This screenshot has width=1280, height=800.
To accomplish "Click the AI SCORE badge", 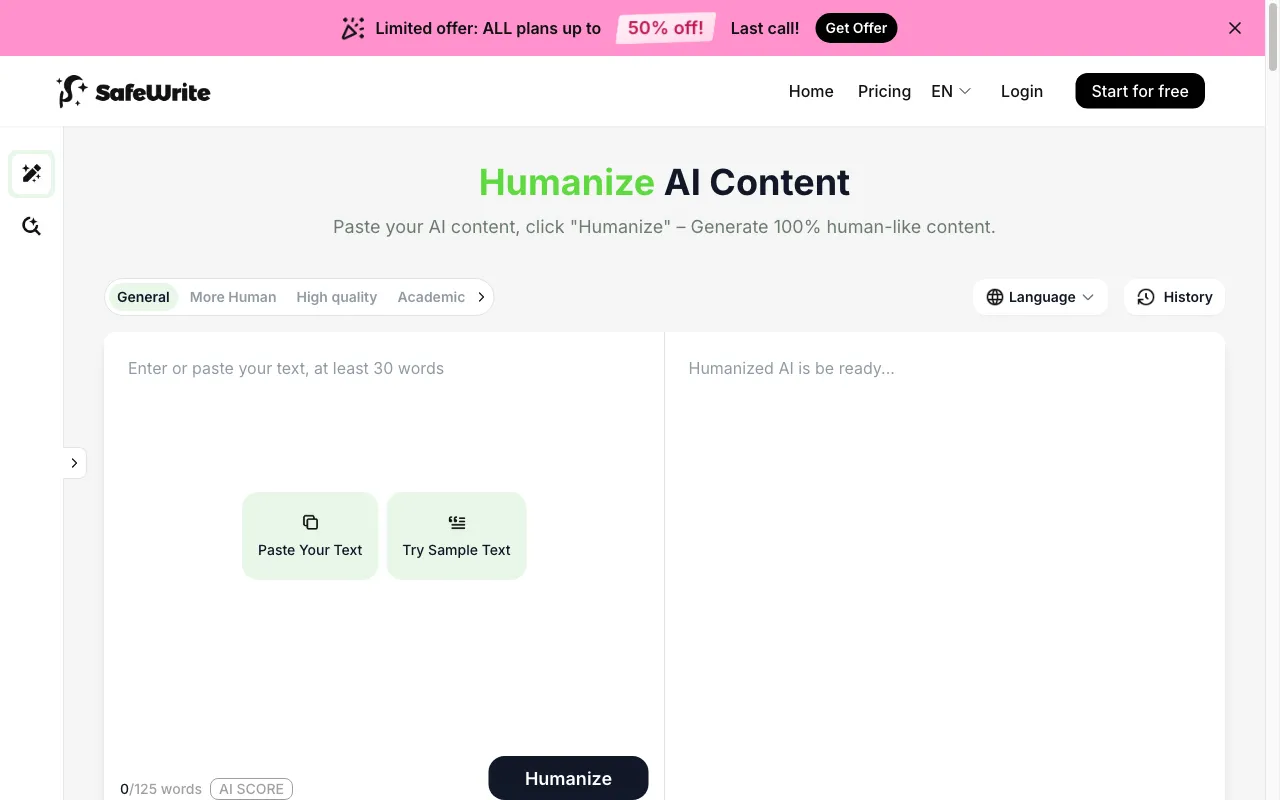I will point(251,789).
